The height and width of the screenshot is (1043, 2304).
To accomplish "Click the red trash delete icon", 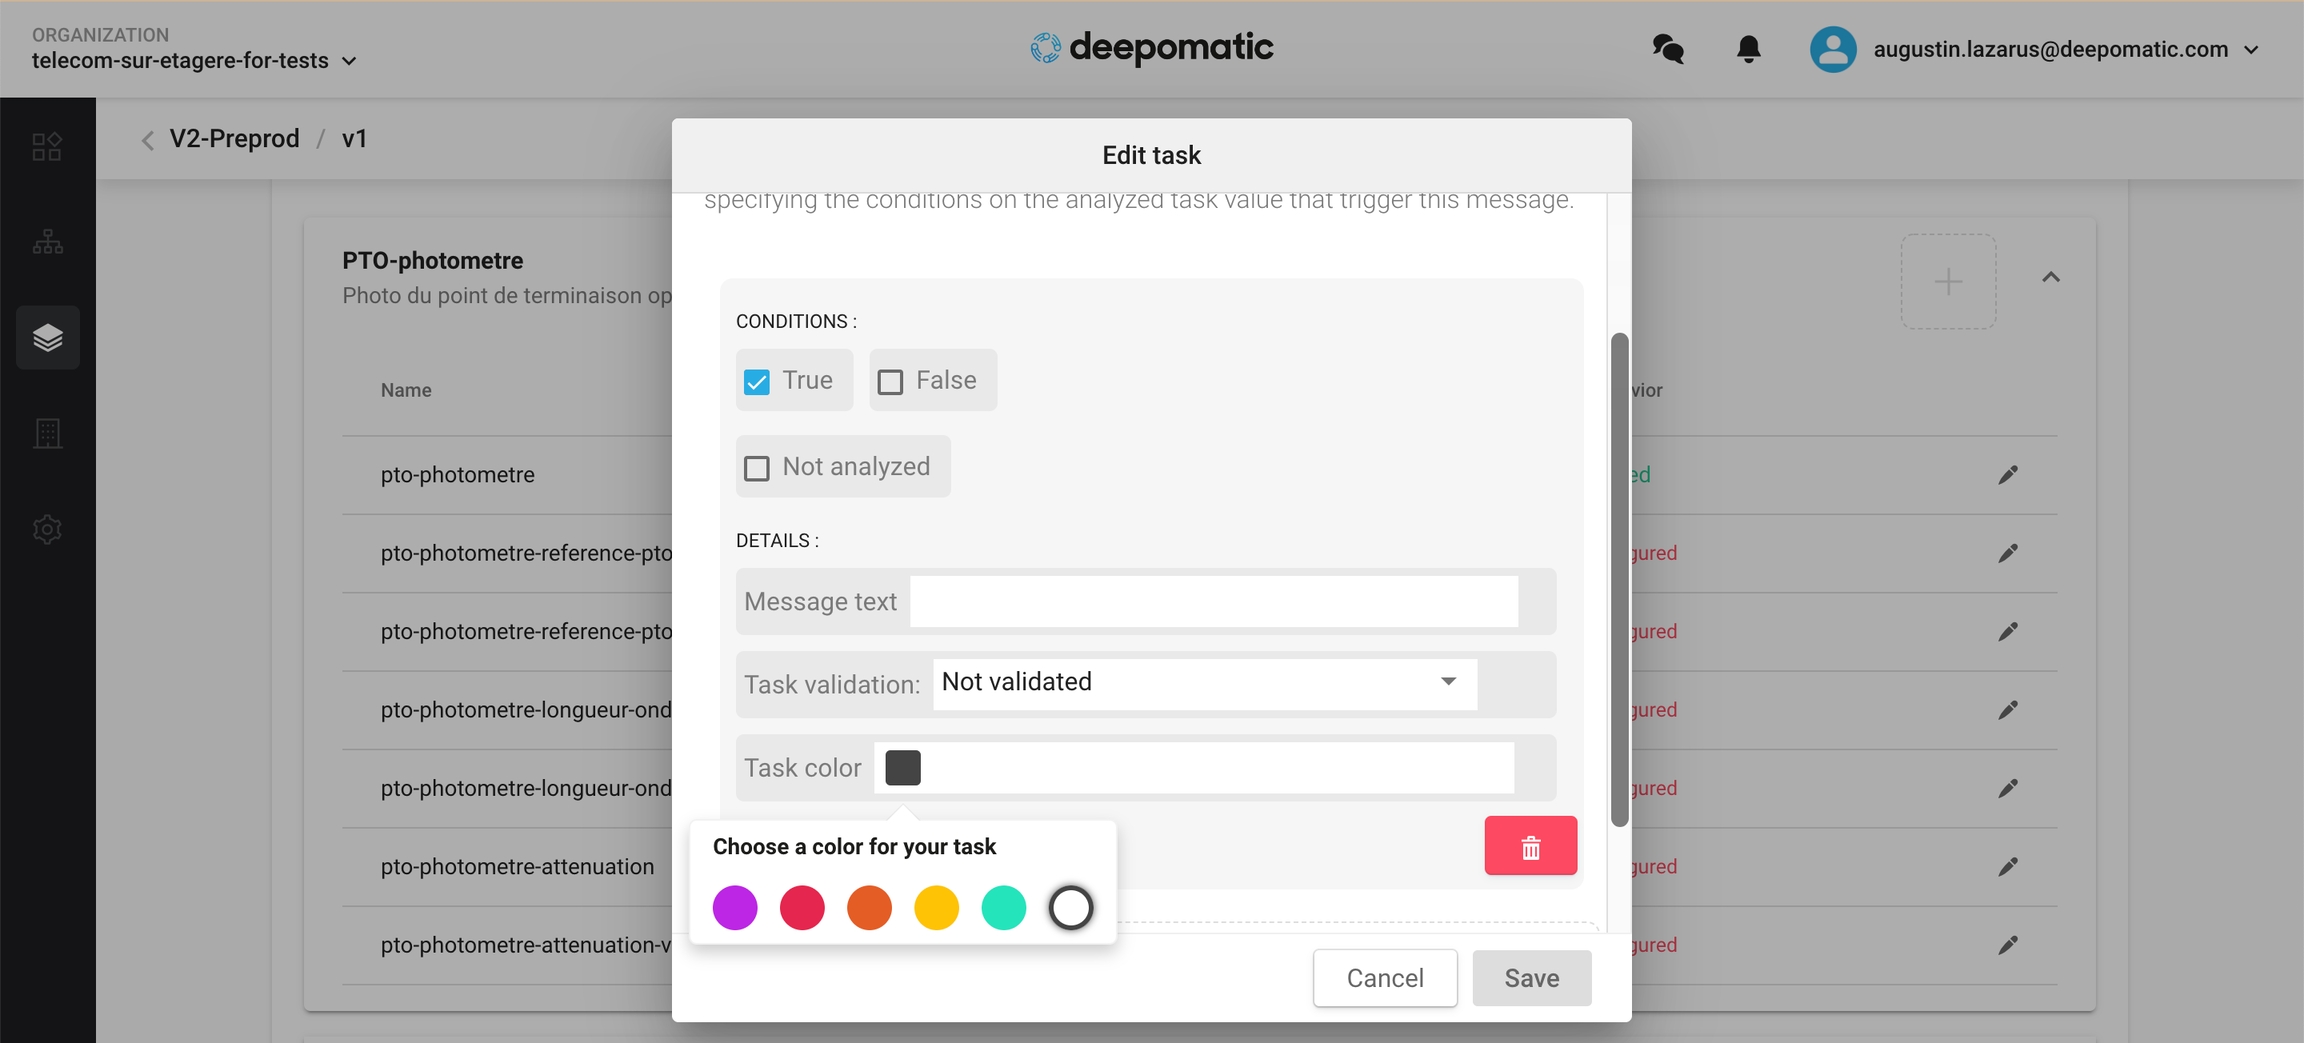I will [x=1529, y=846].
